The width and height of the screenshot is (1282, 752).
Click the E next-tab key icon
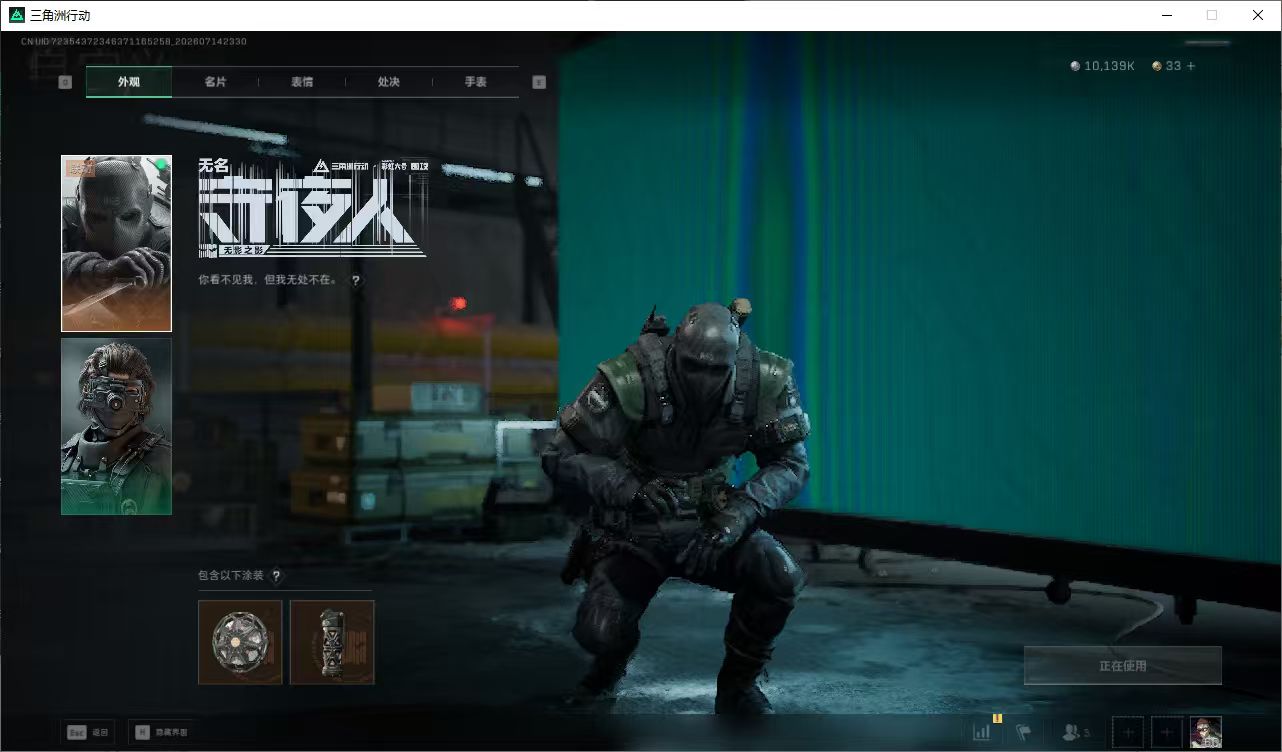pyautogui.click(x=539, y=82)
